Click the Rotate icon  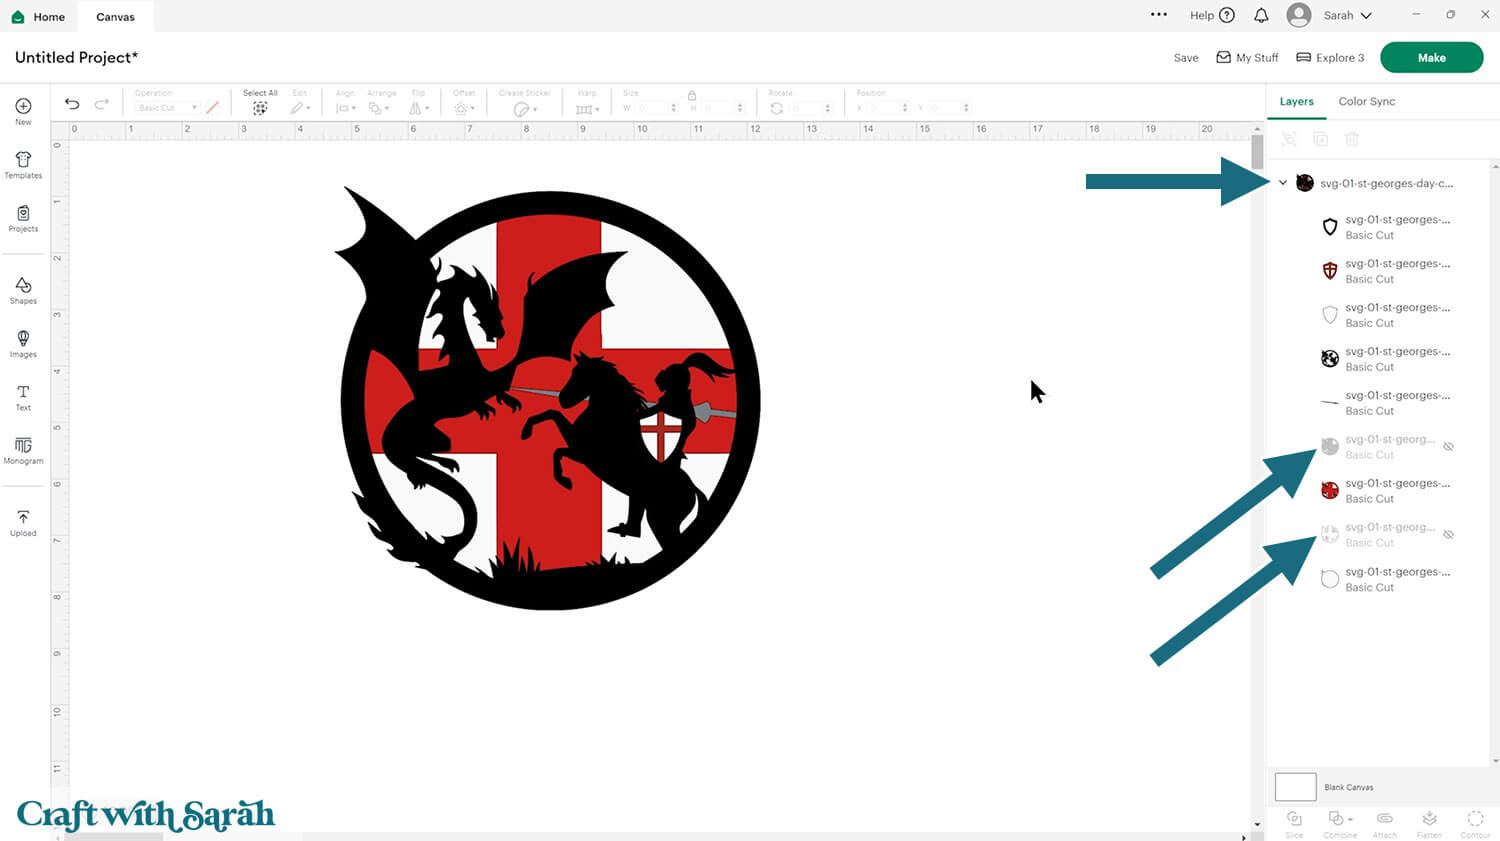tap(777, 108)
